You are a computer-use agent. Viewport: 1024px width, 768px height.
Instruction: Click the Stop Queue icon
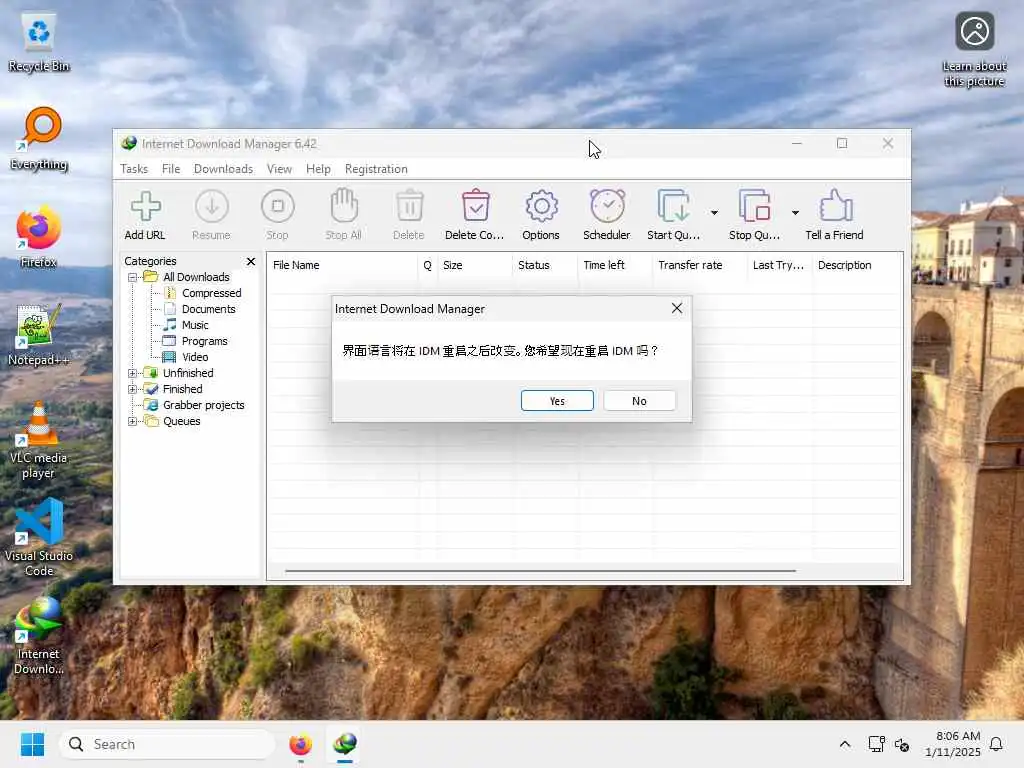pyautogui.click(x=754, y=206)
